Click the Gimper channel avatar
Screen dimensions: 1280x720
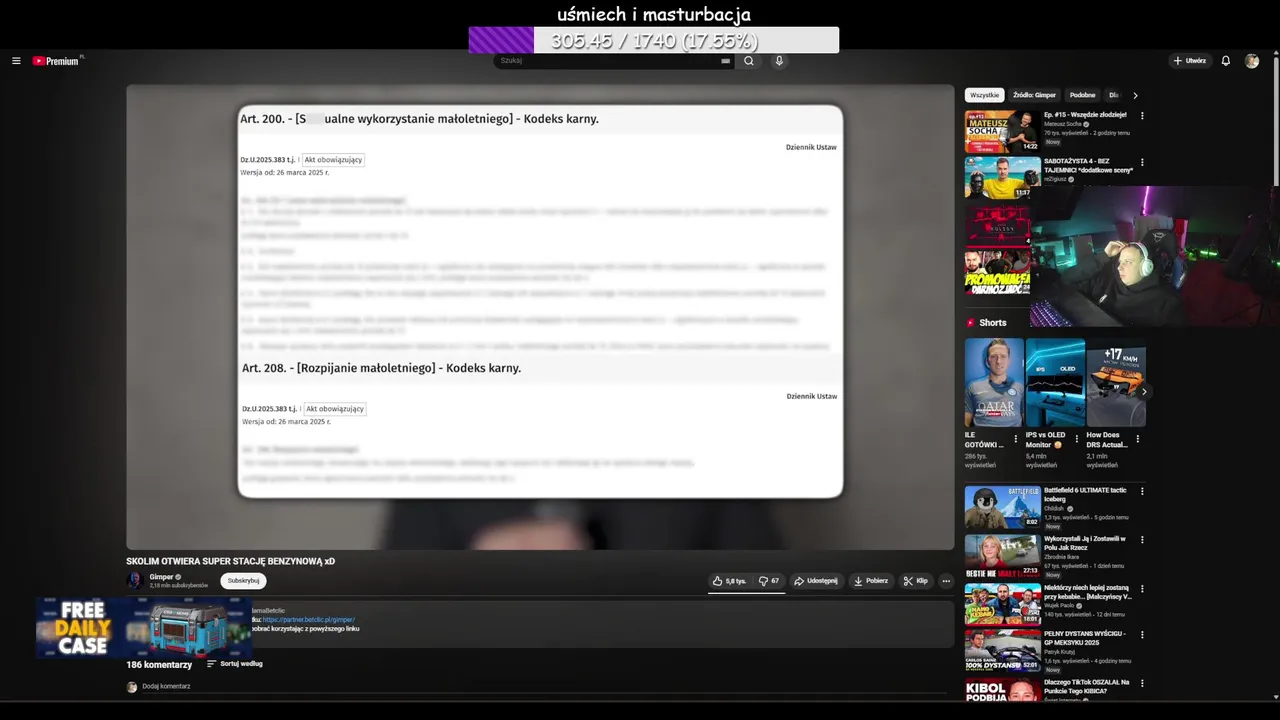[x=135, y=580]
